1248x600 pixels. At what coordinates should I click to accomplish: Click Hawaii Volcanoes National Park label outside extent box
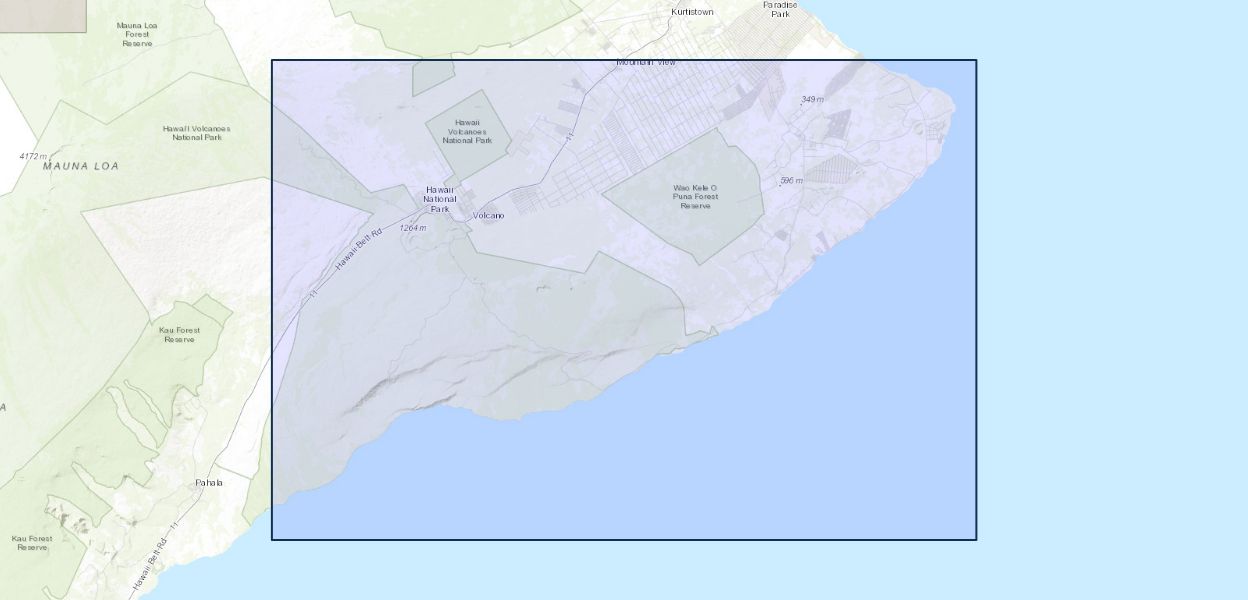[x=196, y=133]
